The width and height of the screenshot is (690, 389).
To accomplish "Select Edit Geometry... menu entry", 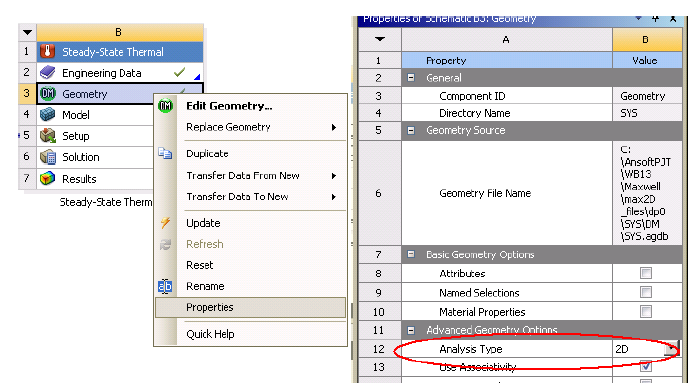I will pos(229,106).
